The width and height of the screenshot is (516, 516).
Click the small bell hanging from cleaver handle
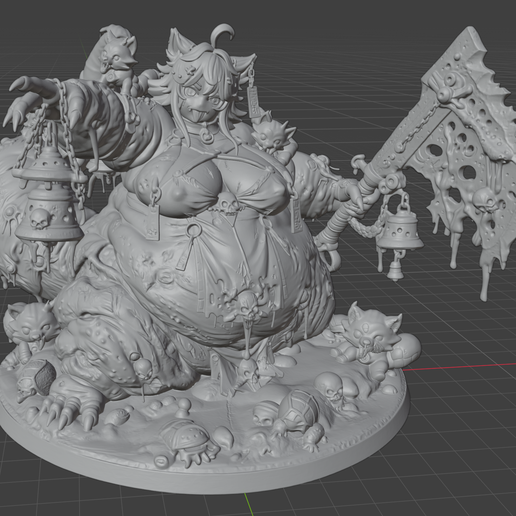click(x=399, y=230)
